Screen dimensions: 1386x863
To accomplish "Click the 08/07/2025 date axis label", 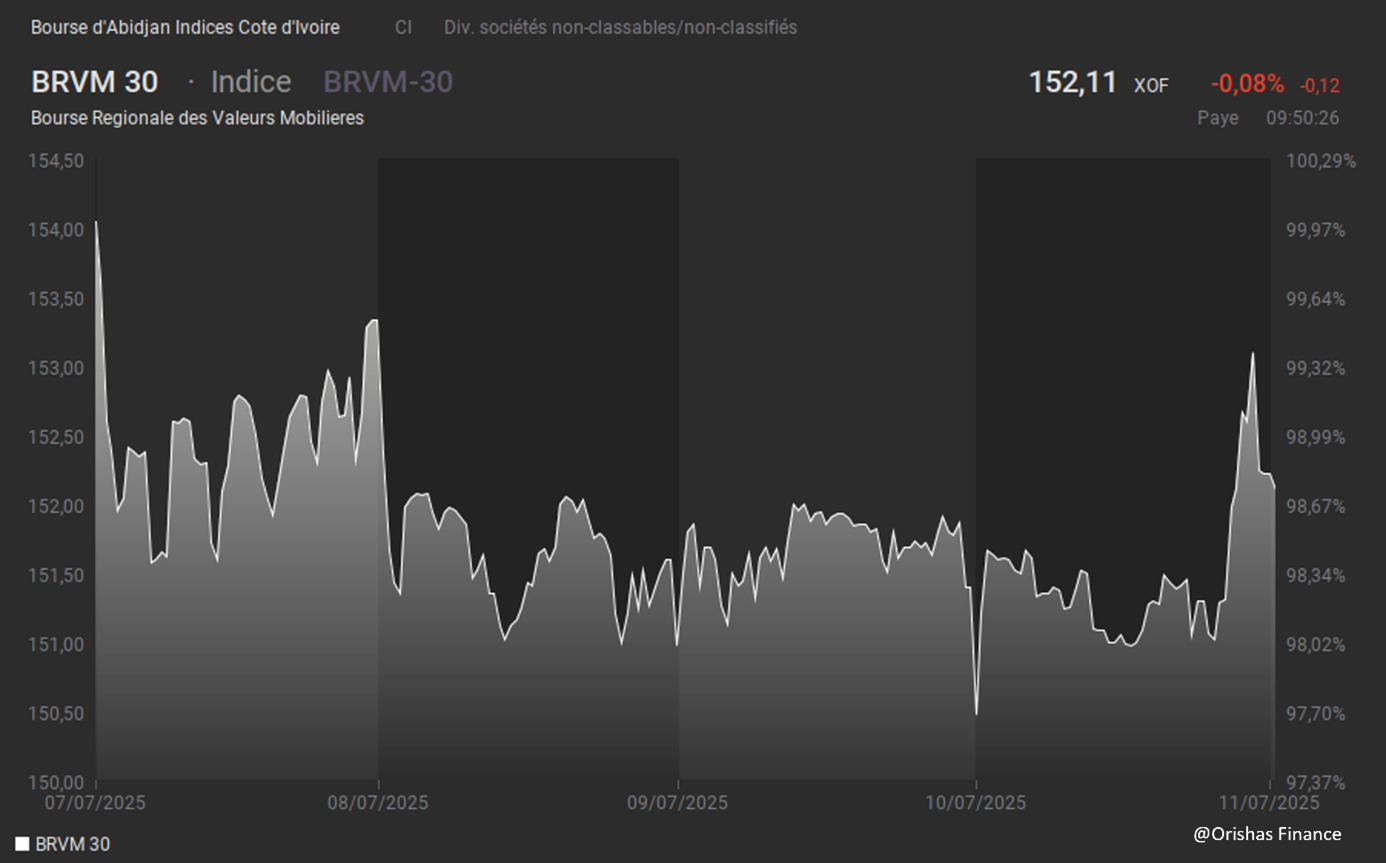I will point(378,802).
